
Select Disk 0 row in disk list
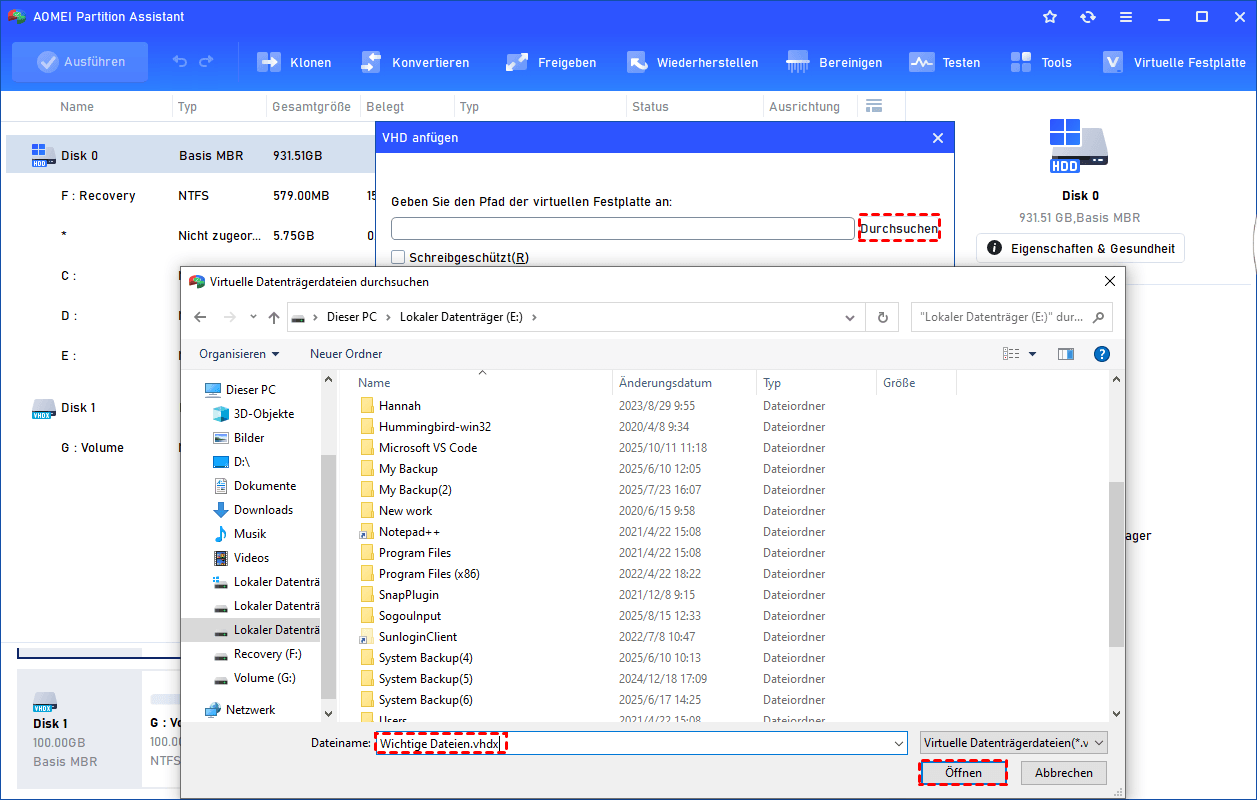click(190, 156)
